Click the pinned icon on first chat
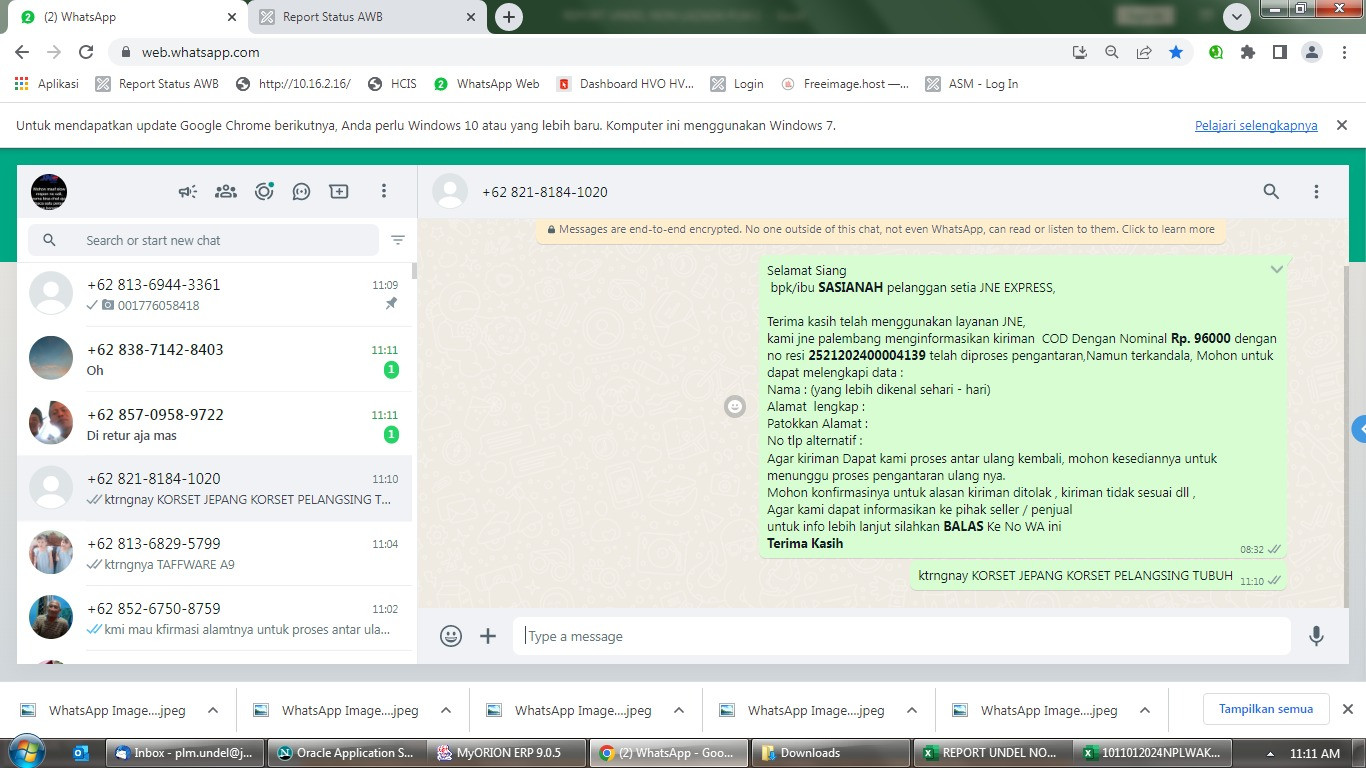 (x=391, y=305)
